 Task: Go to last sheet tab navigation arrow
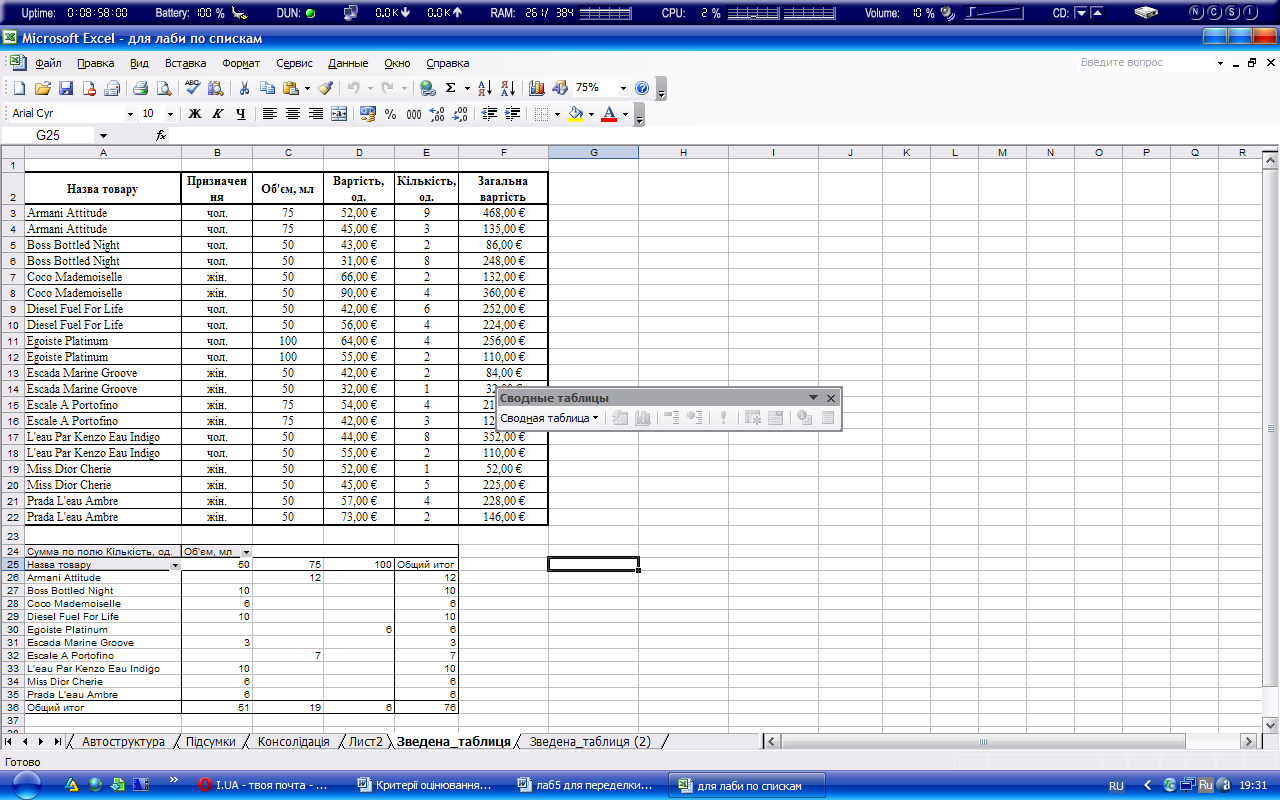click(58, 742)
